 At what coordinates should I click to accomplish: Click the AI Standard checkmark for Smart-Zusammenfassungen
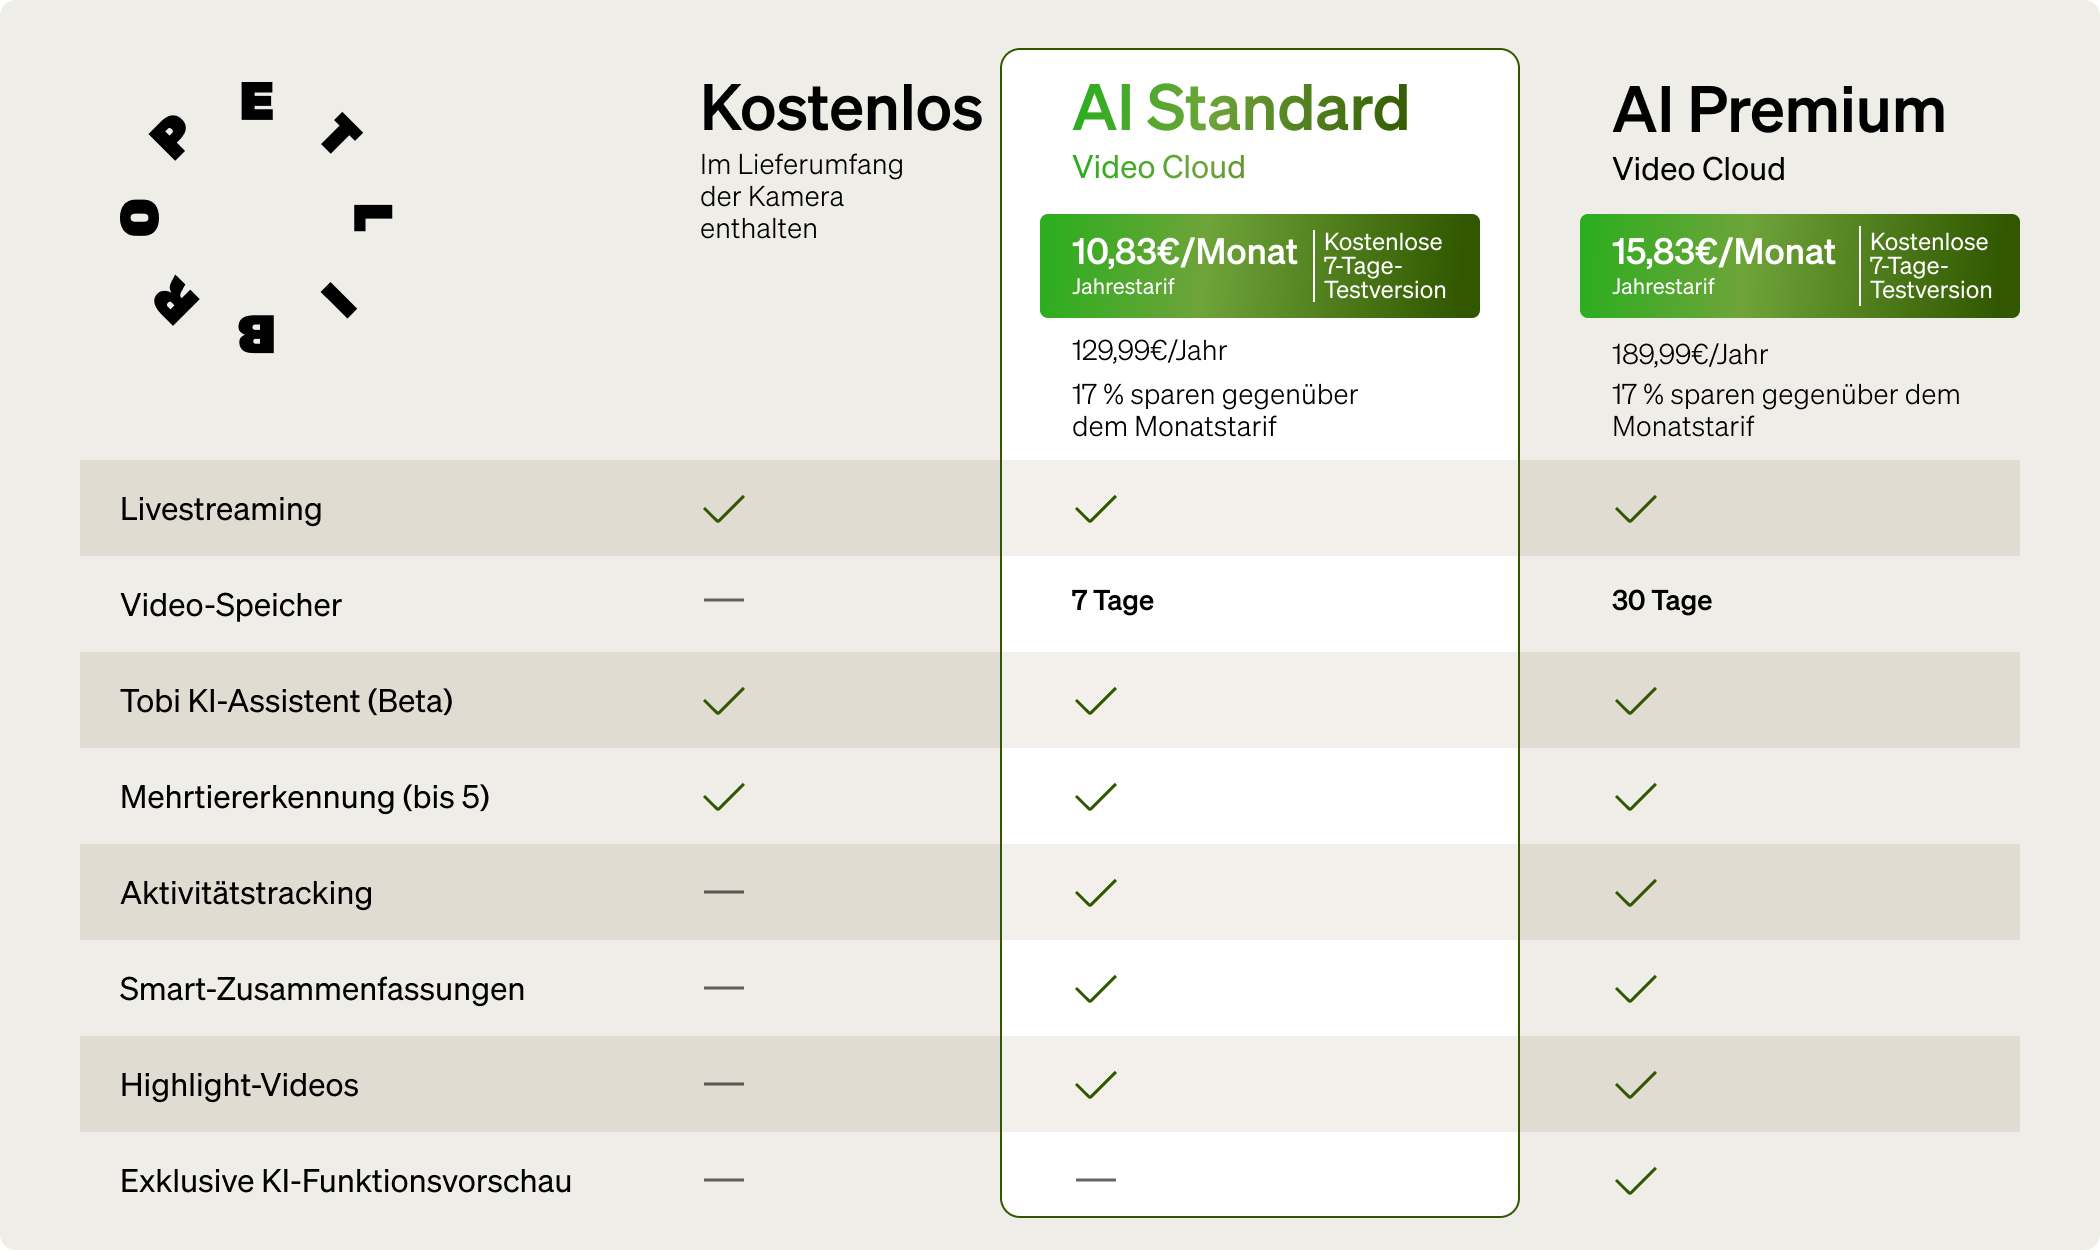[x=1095, y=989]
